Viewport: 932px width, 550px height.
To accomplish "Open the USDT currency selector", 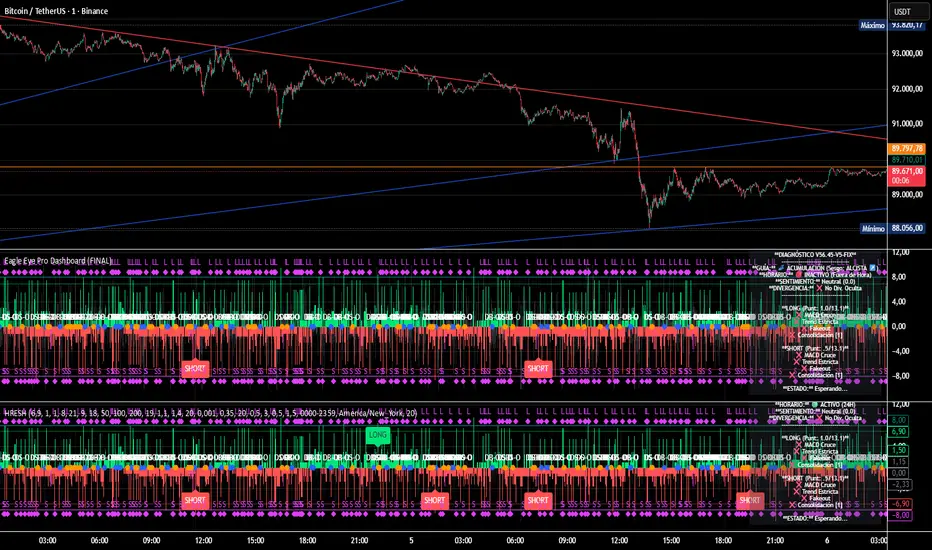I will [x=903, y=11].
